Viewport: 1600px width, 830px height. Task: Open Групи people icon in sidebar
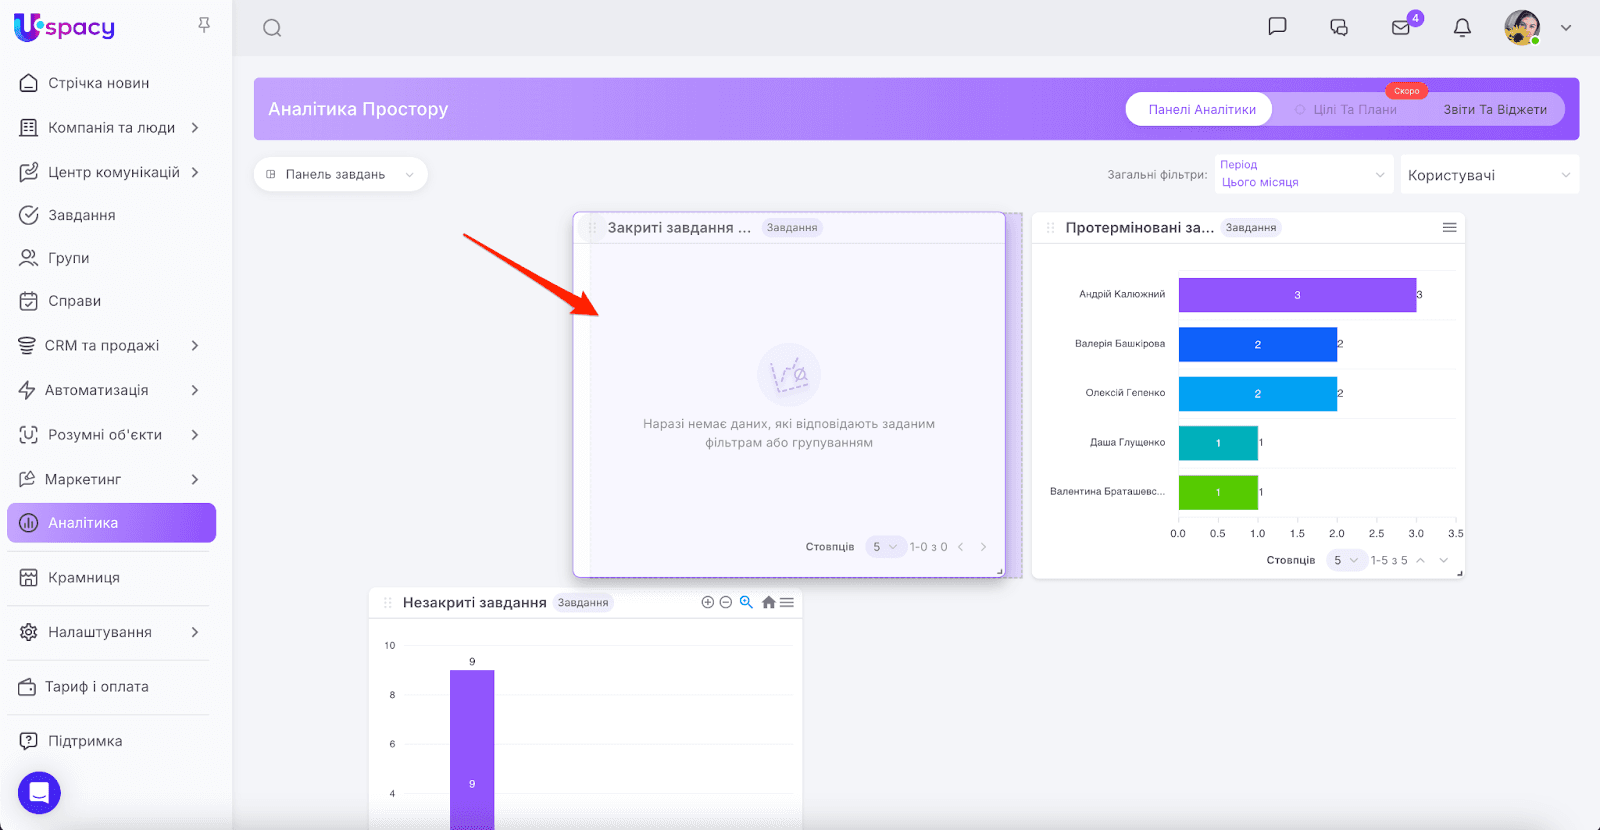[29, 258]
